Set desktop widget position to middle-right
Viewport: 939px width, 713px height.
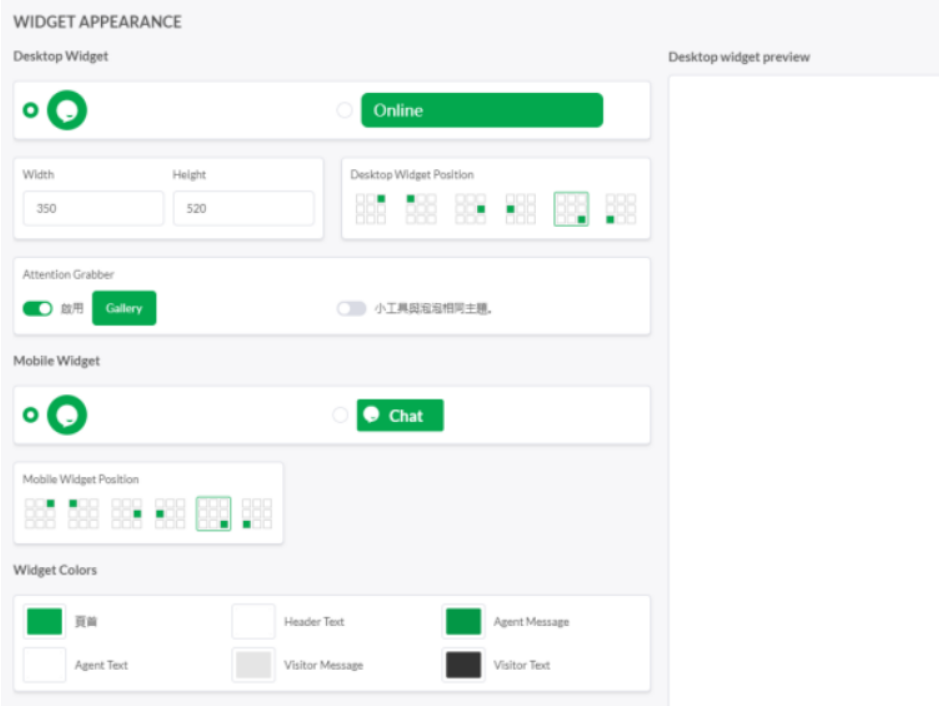tap(470, 209)
